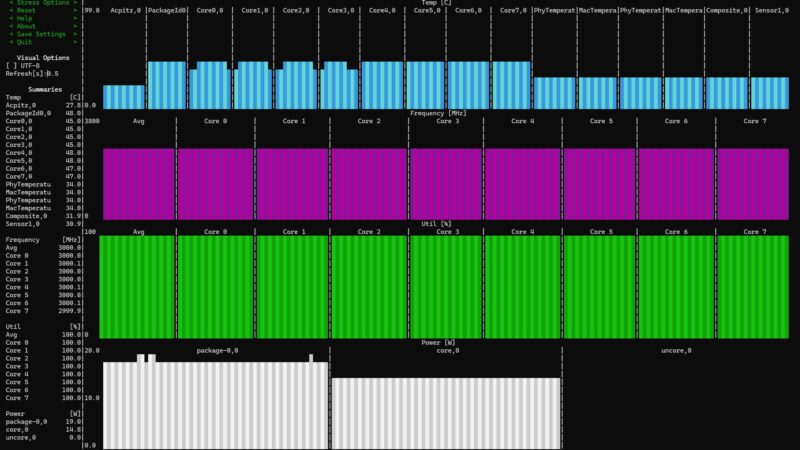The height and width of the screenshot is (450, 800).
Task: Click the PackageId0 label in Temp graph
Action: 167,10
